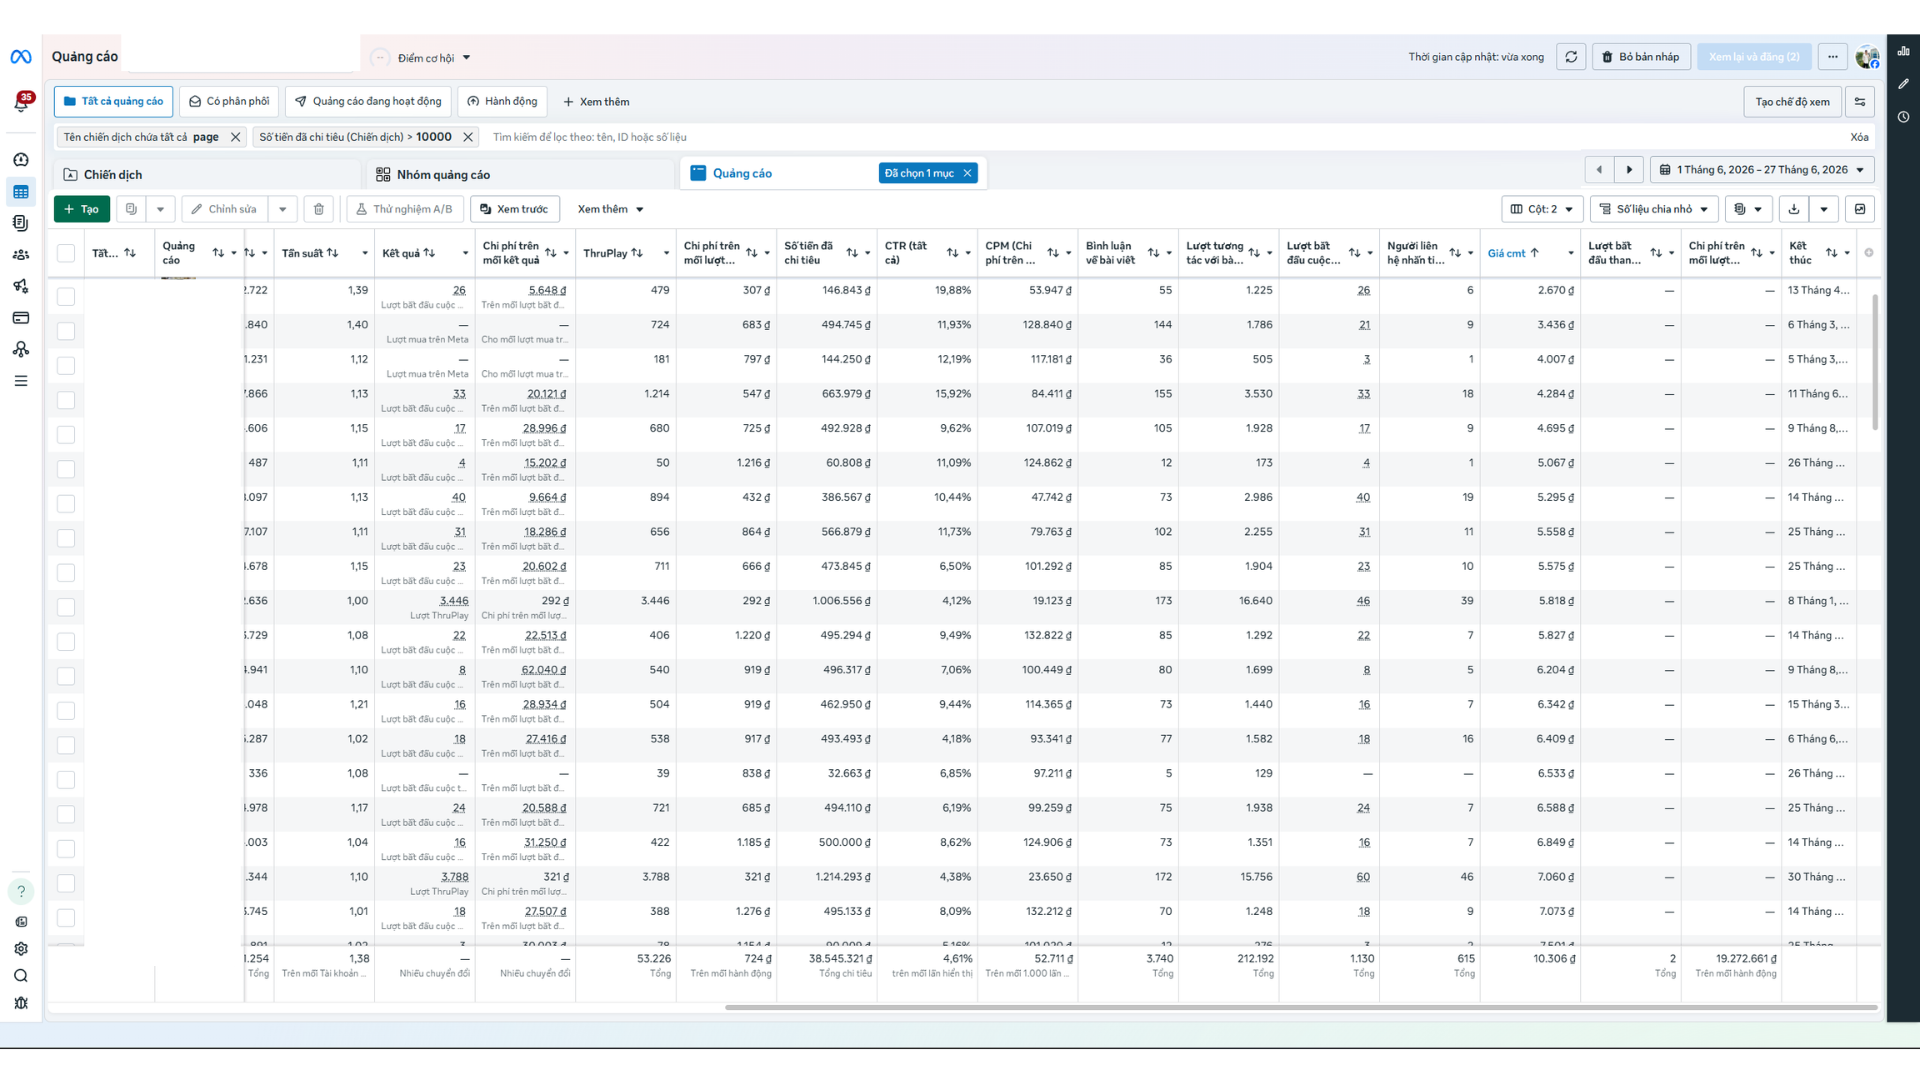Open the bar chart panel in right rail
1920x1080 pixels.
coord(1903,51)
